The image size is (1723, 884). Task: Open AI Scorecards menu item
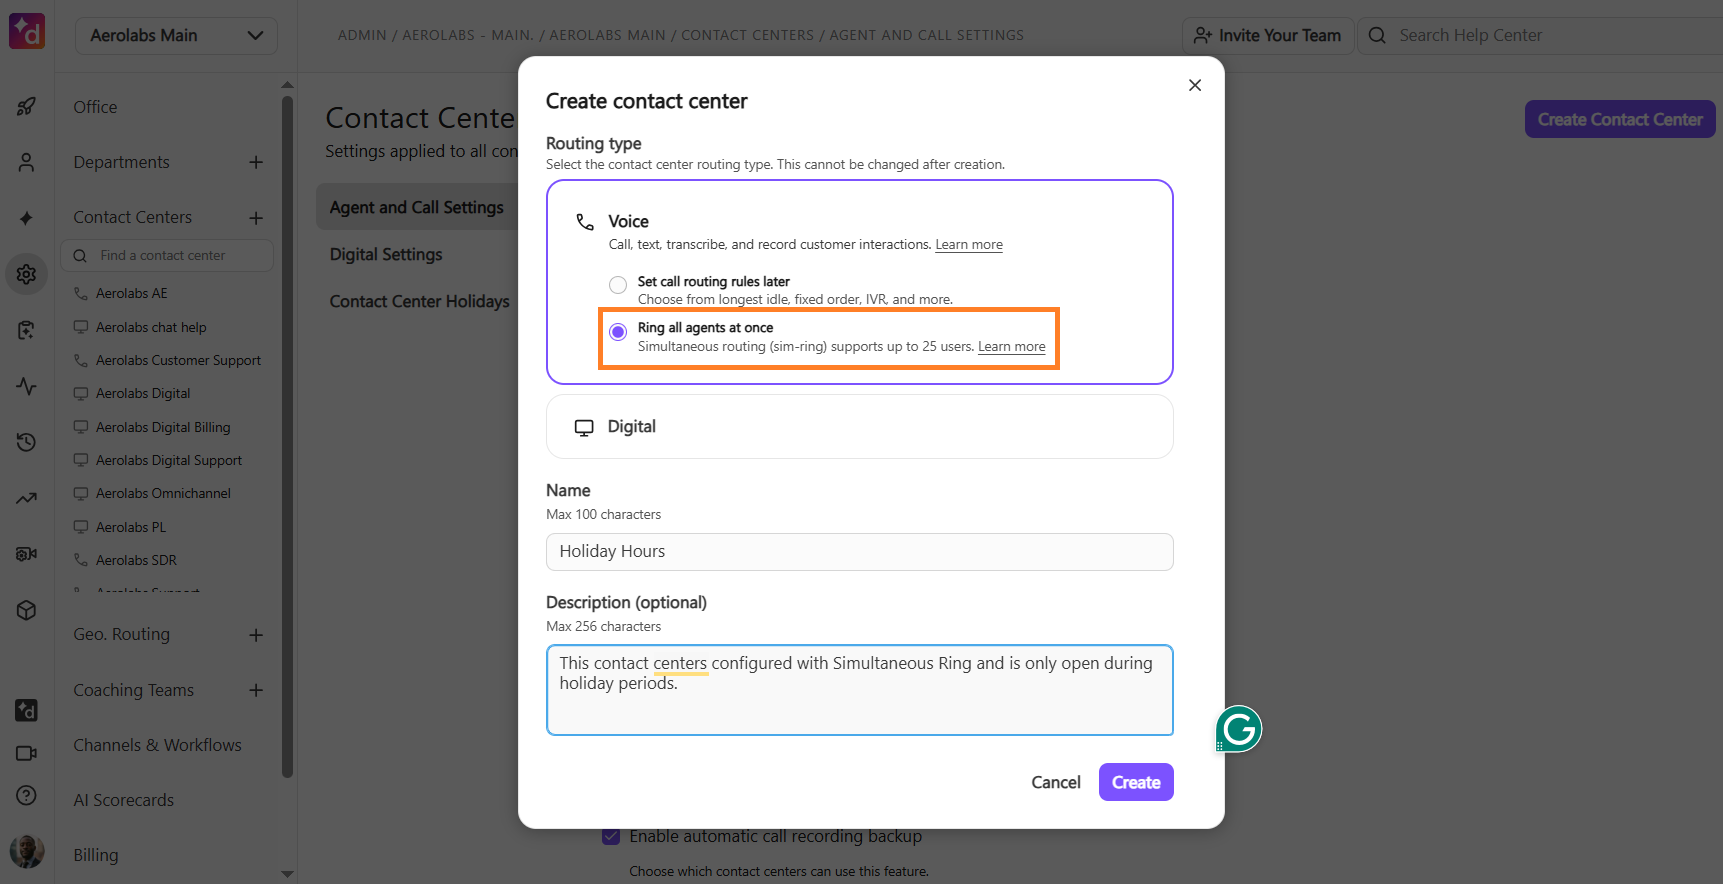(x=123, y=800)
